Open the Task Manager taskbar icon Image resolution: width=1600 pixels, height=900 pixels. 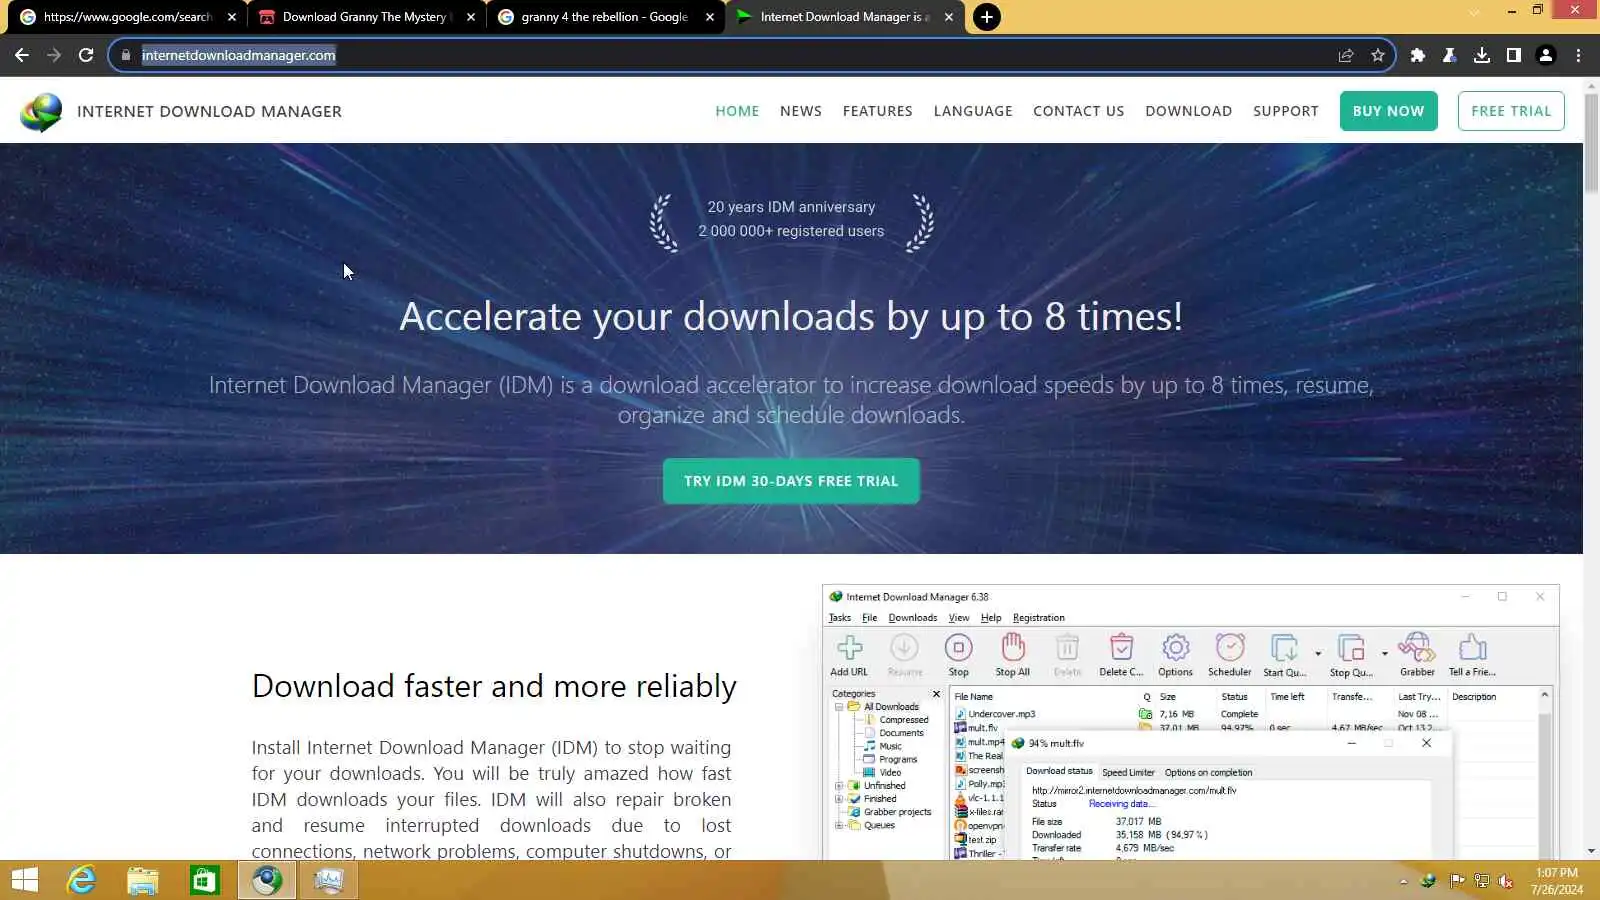329,880
